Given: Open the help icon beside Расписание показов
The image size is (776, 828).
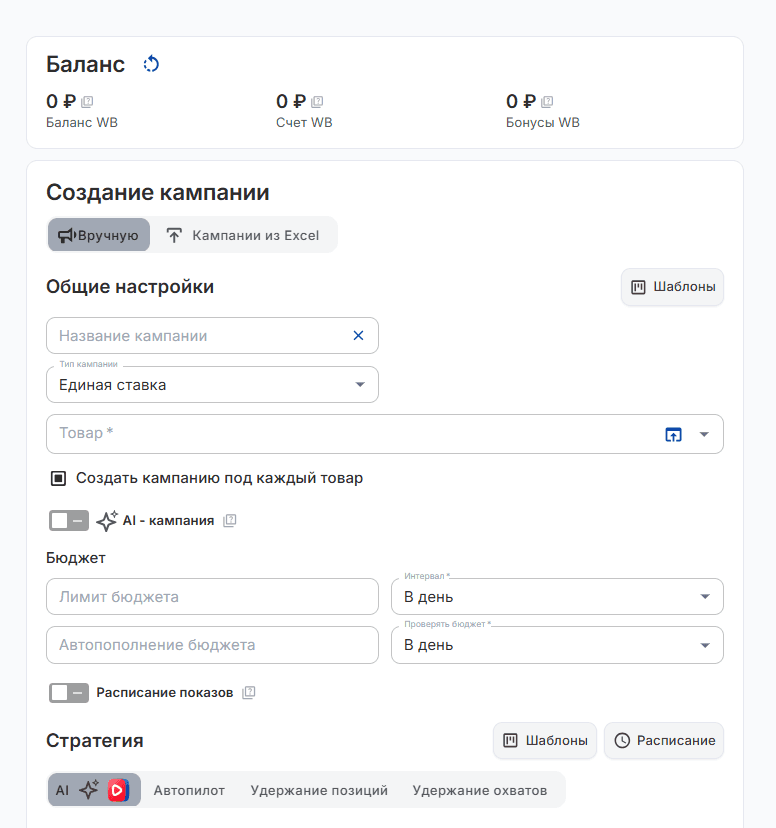Looking at the screenshot, I should point(249,692).
